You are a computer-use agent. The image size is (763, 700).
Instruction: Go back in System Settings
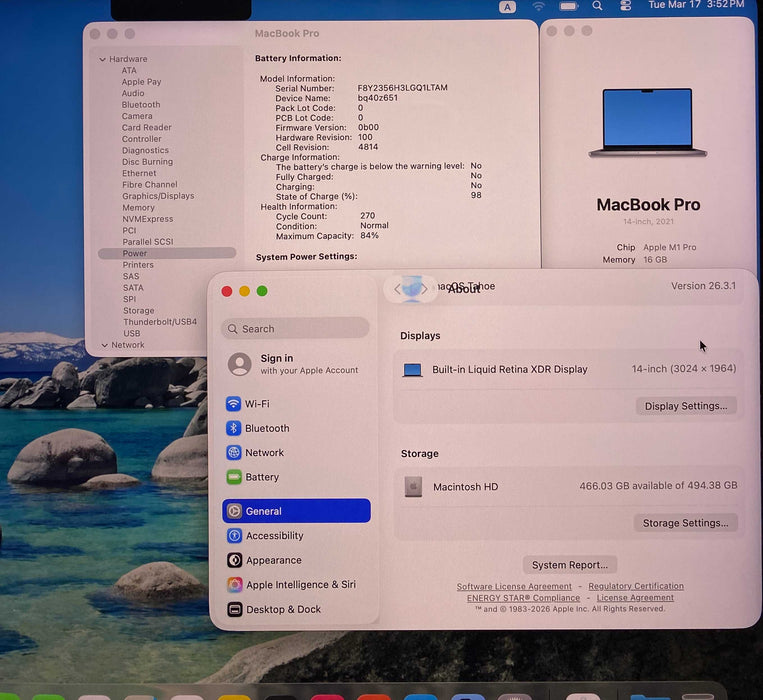[x=397, y=289]
